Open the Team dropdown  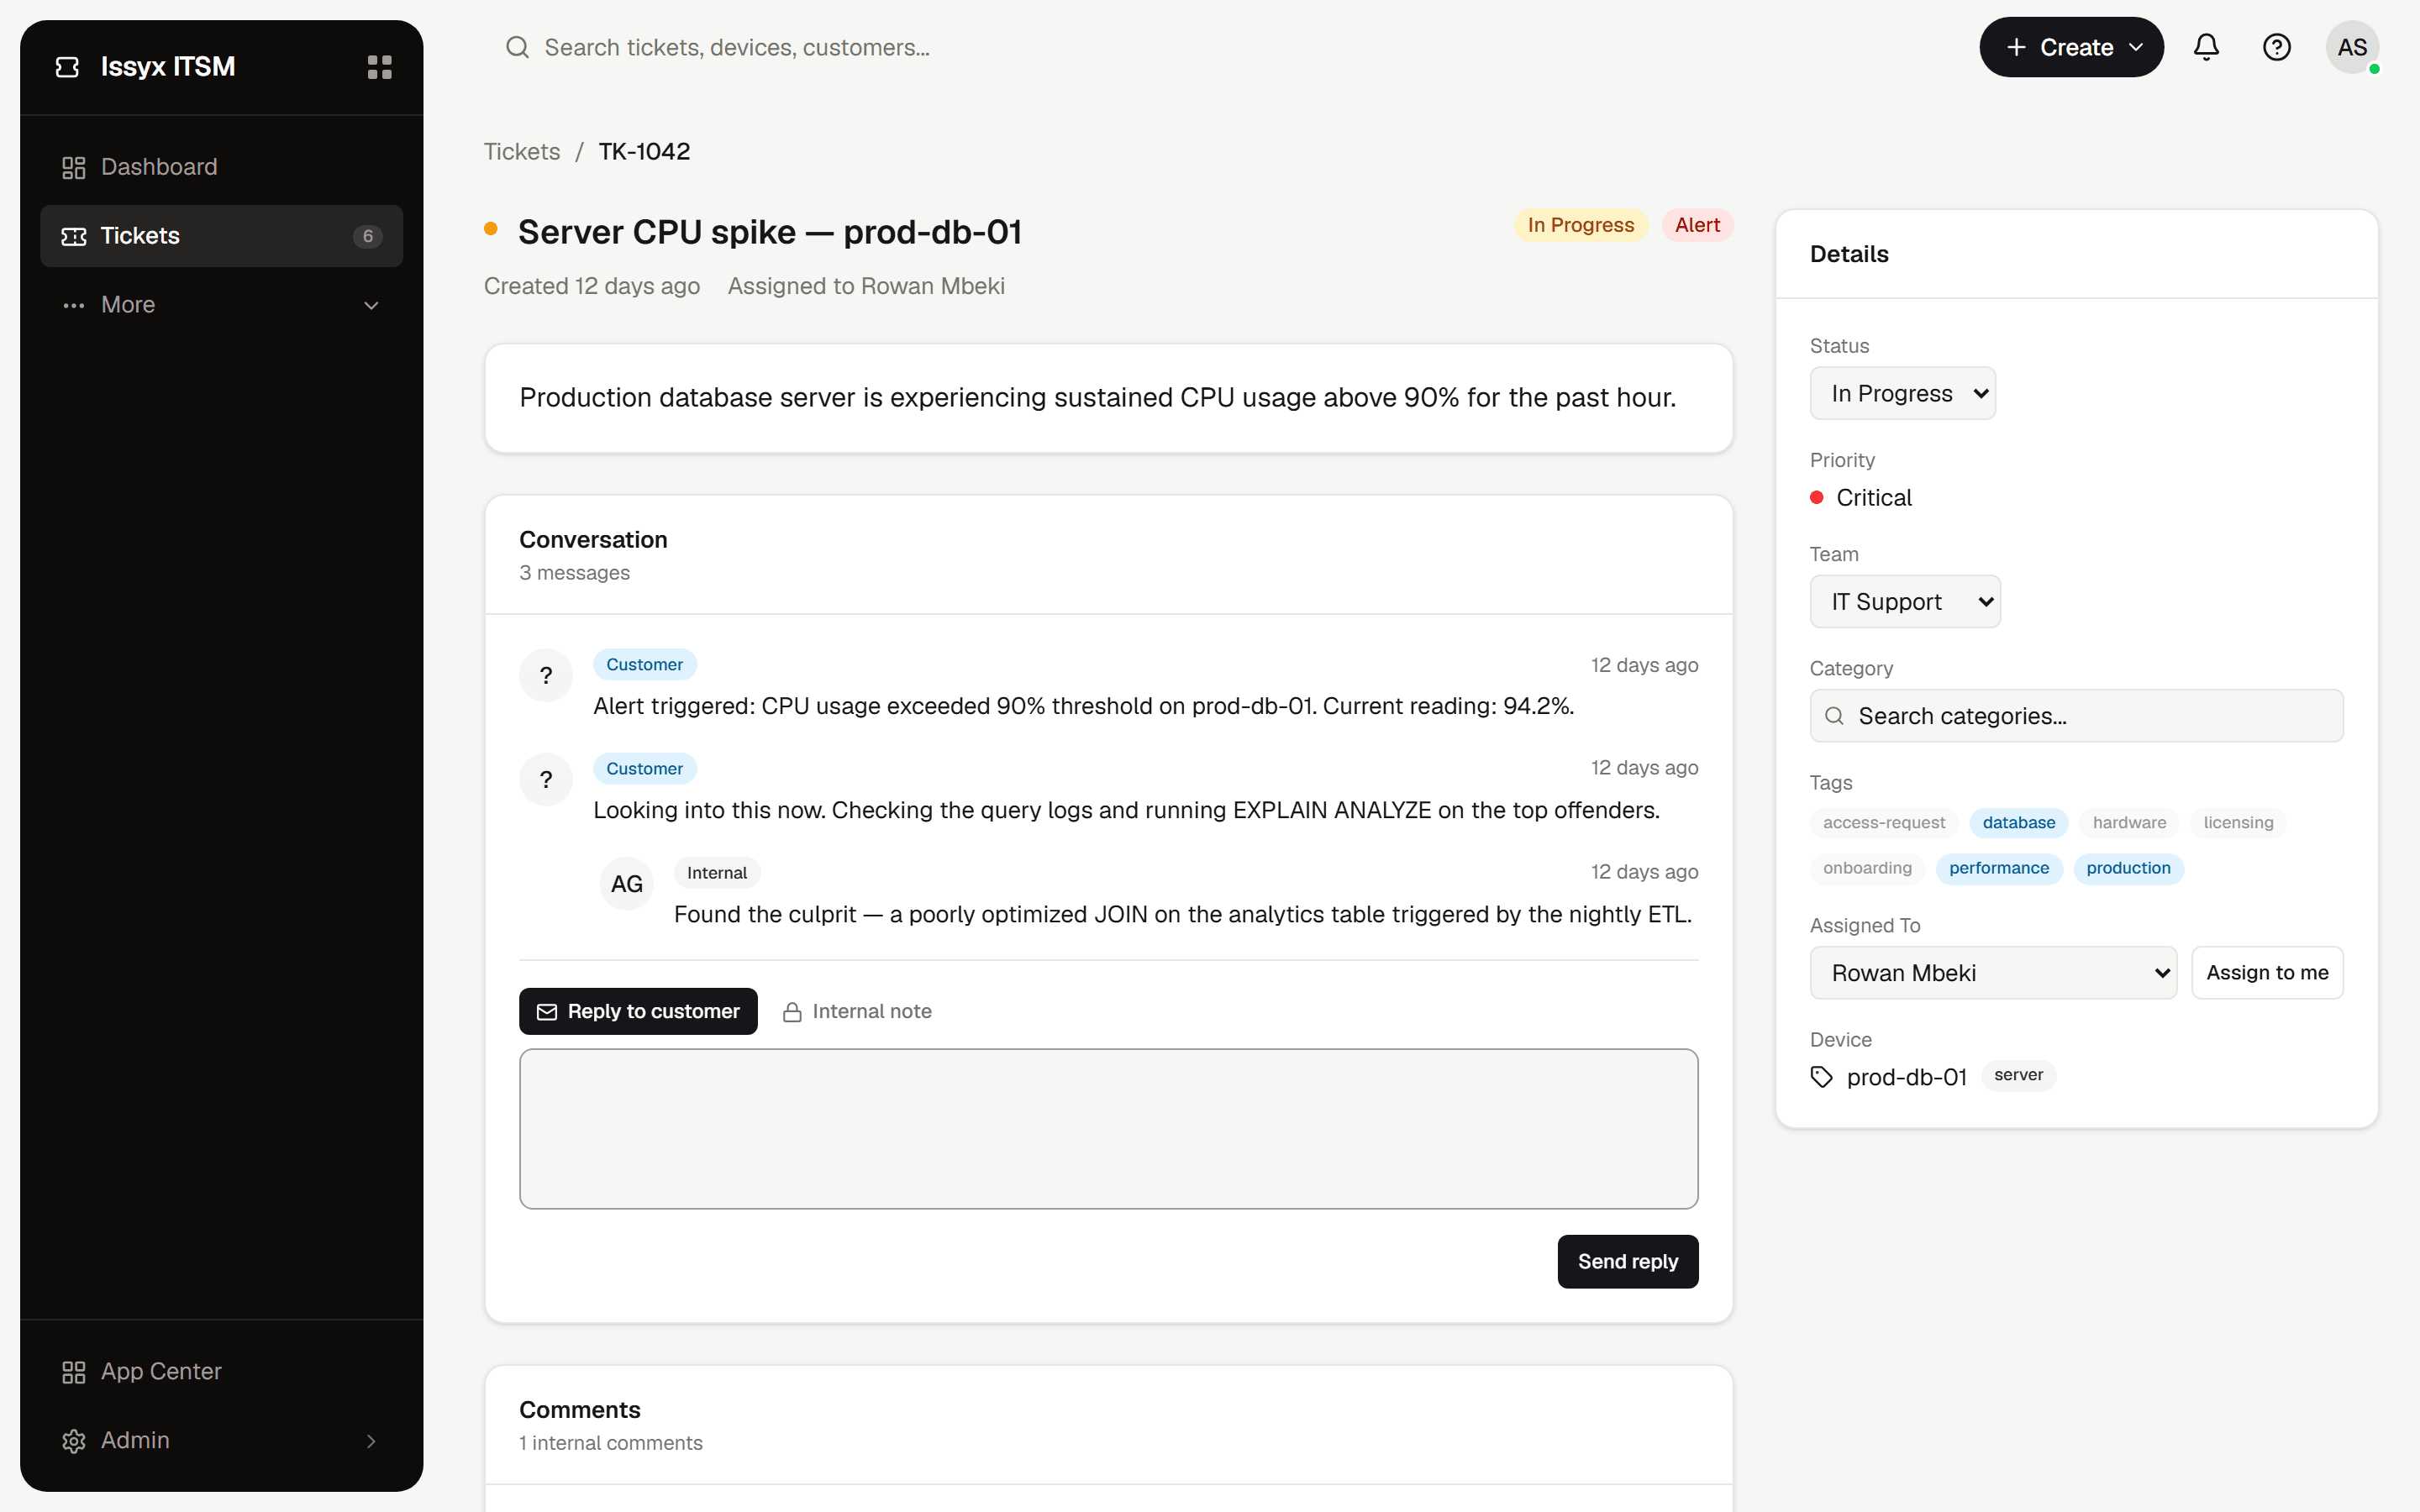pos(1905,601)
